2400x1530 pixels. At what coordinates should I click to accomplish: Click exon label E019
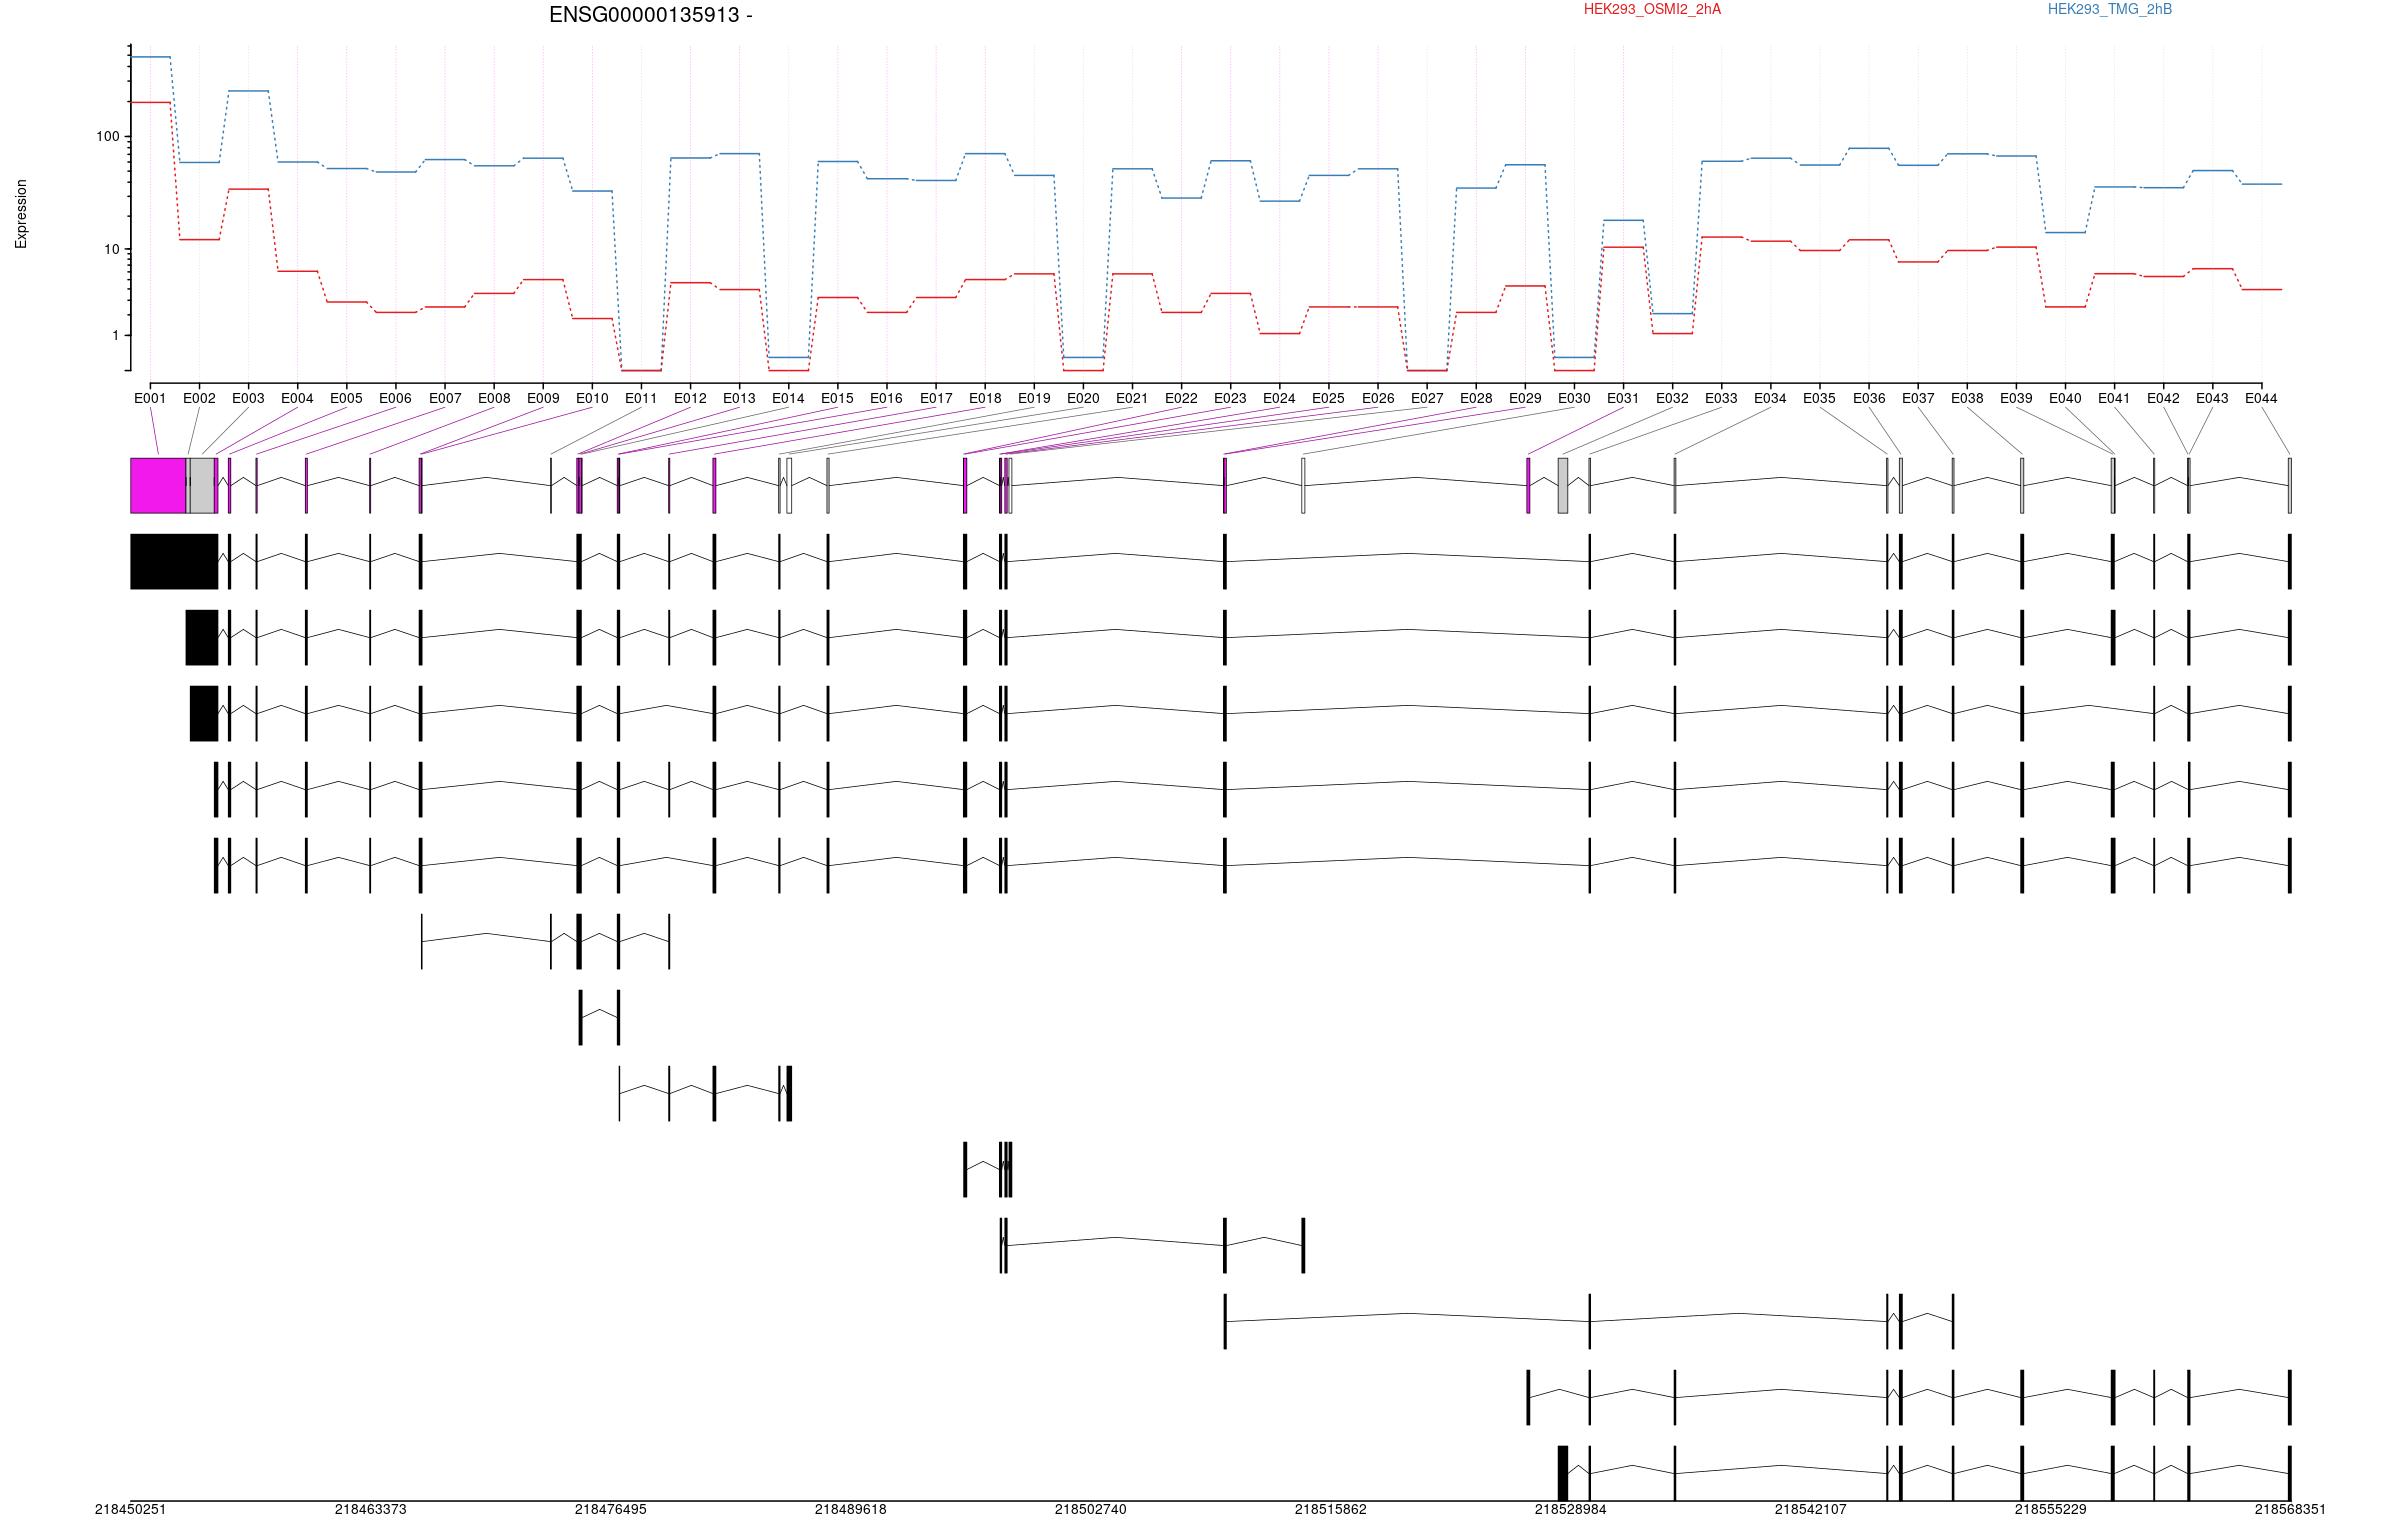coord(1034,398)
